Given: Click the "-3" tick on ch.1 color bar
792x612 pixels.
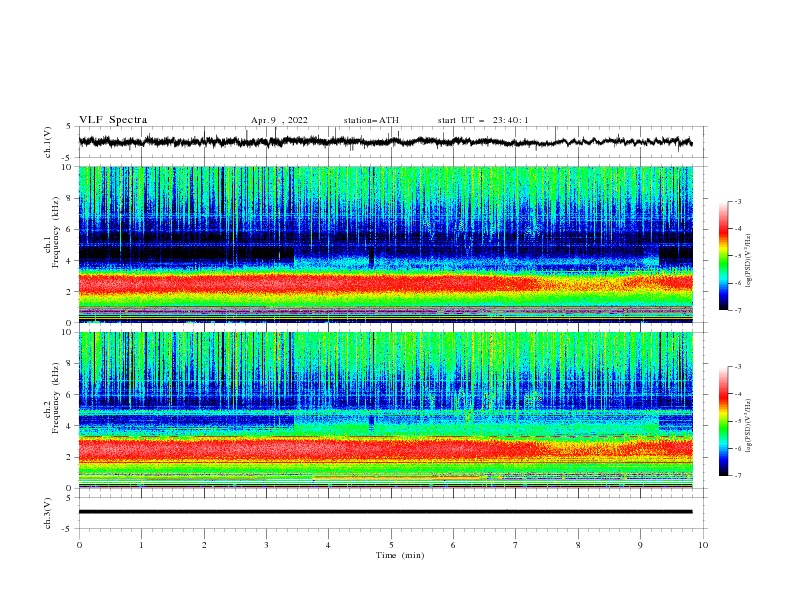Looking at the screenshot, I should (737, 201).
